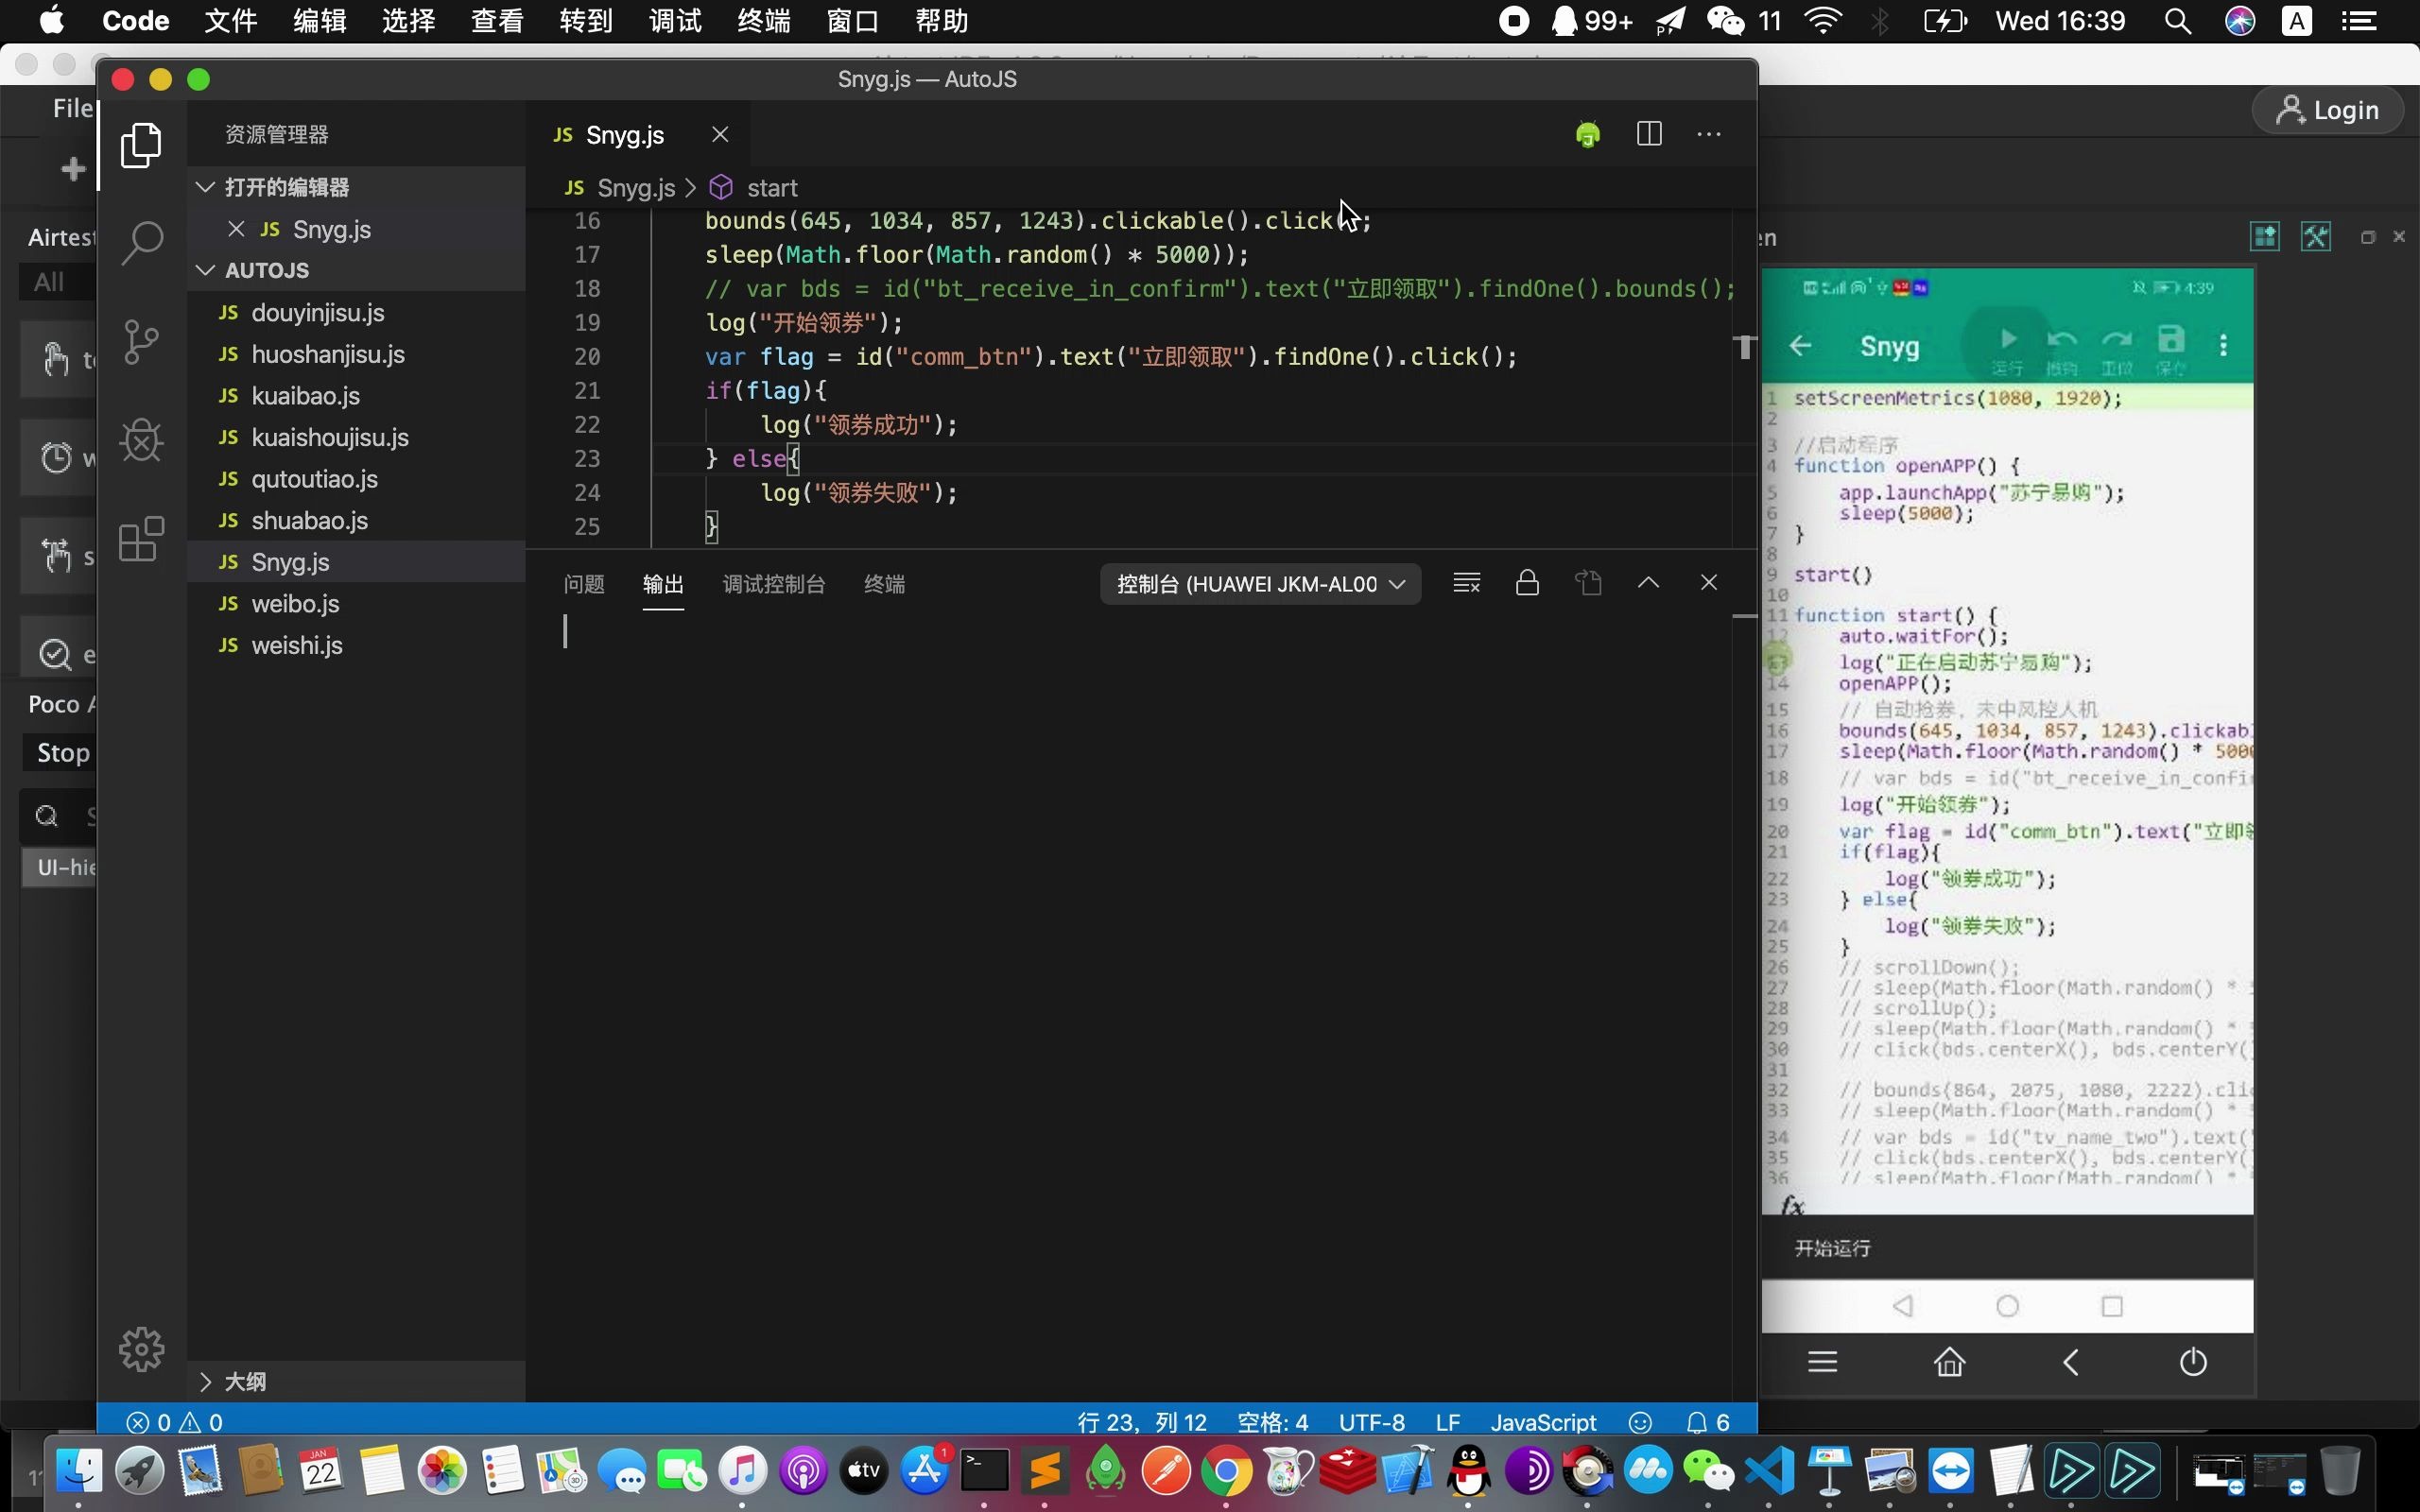2420x1512 pixels.
Task: Change the LF end-of-line sequence
Action: tap(1448, 1422)
